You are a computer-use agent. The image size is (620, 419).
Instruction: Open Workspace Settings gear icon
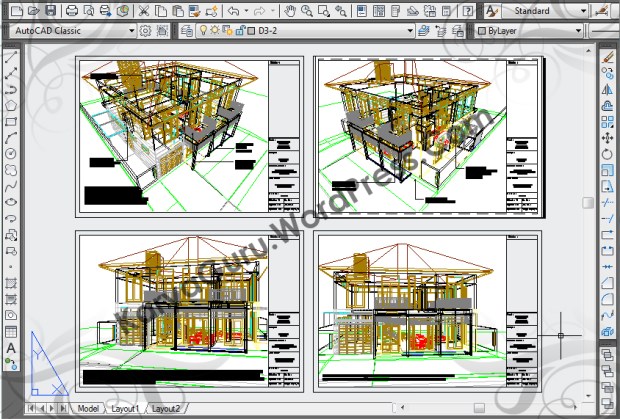[145, 30]
